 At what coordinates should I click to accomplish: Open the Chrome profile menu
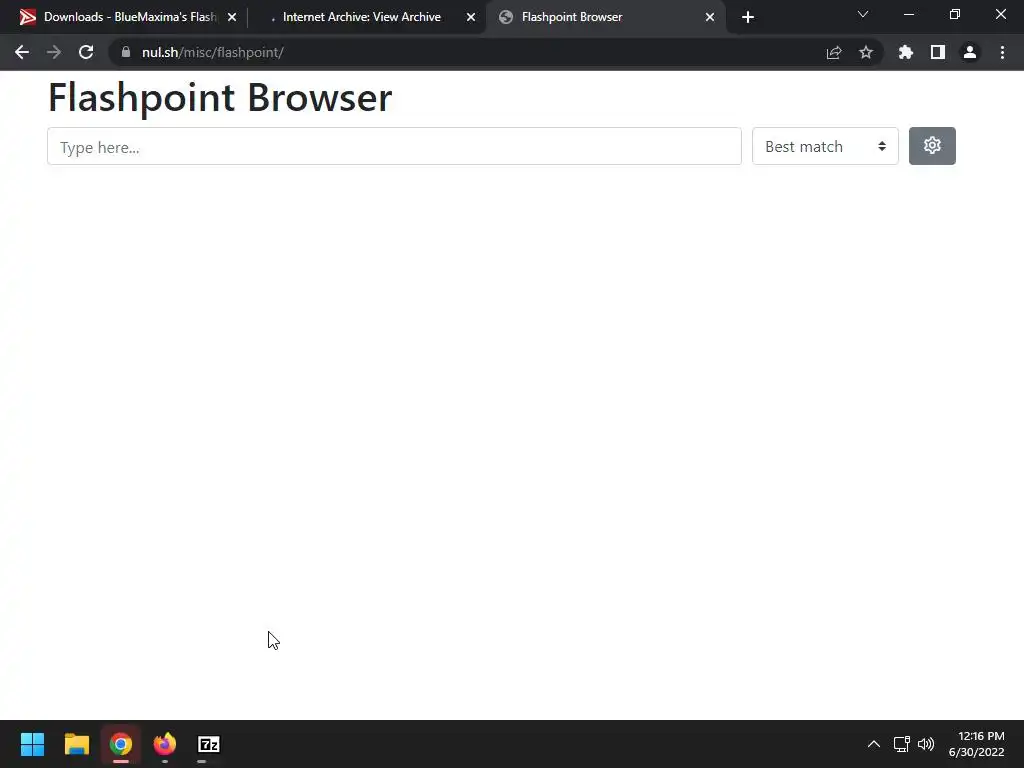(x=970, y=52)
